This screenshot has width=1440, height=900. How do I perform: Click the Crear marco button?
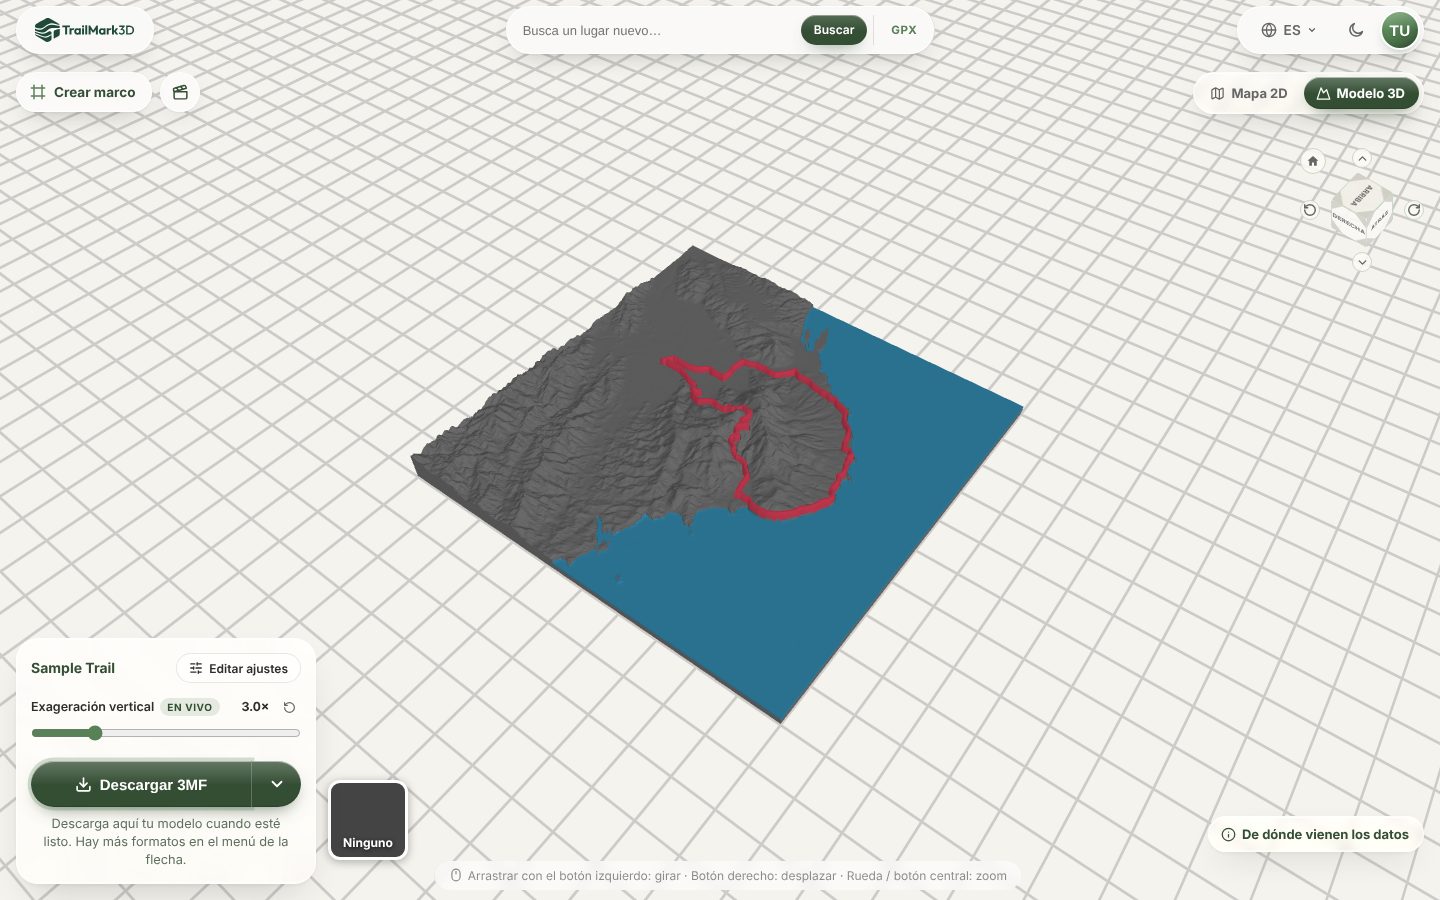pyautogui.click(x=84, y=92)
